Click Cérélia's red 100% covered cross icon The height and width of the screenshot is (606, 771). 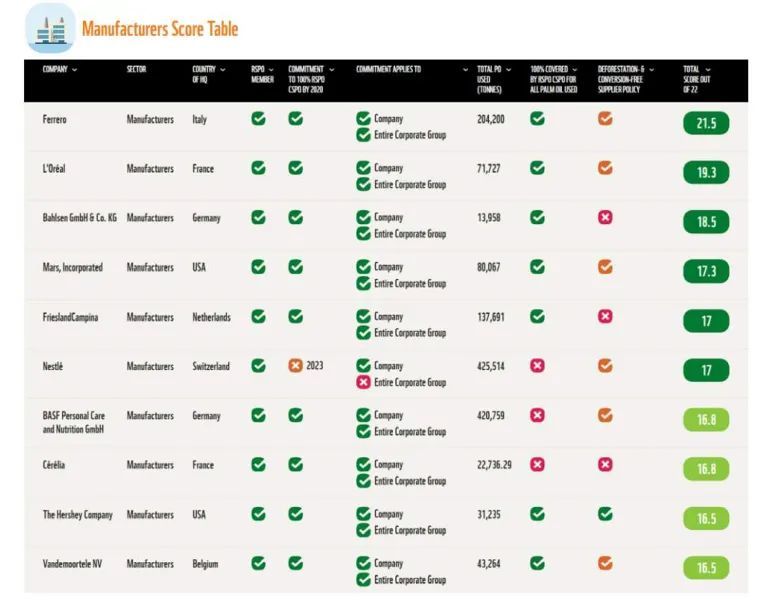coord(537,464)
